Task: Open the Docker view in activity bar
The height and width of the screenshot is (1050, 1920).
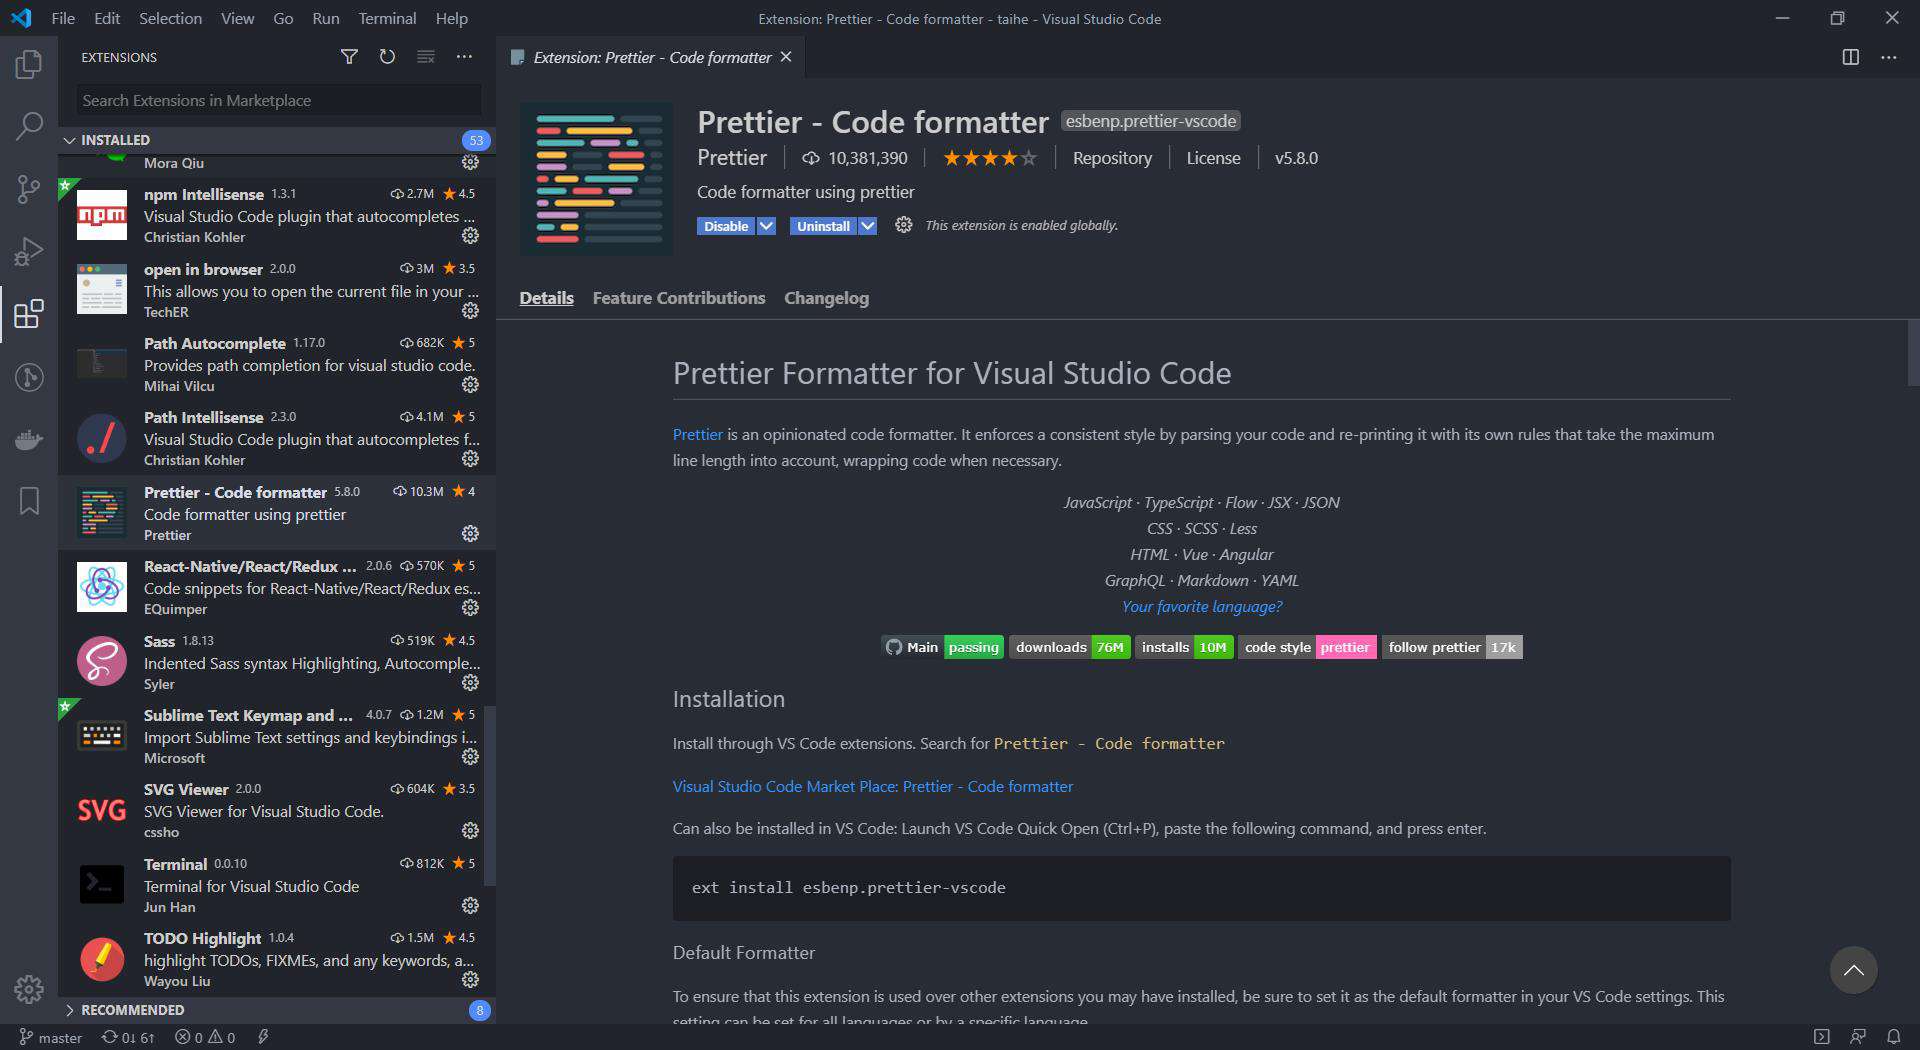Action: coord(29,439)
